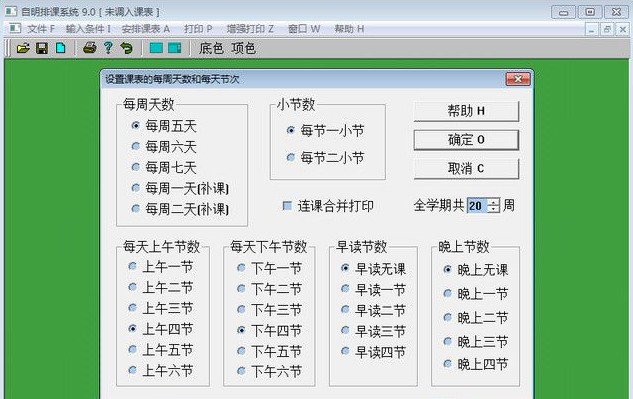The width and height of the screenshot is (633, 399).
Task: Select 每周七天 radio option
Action: [164, 167]
